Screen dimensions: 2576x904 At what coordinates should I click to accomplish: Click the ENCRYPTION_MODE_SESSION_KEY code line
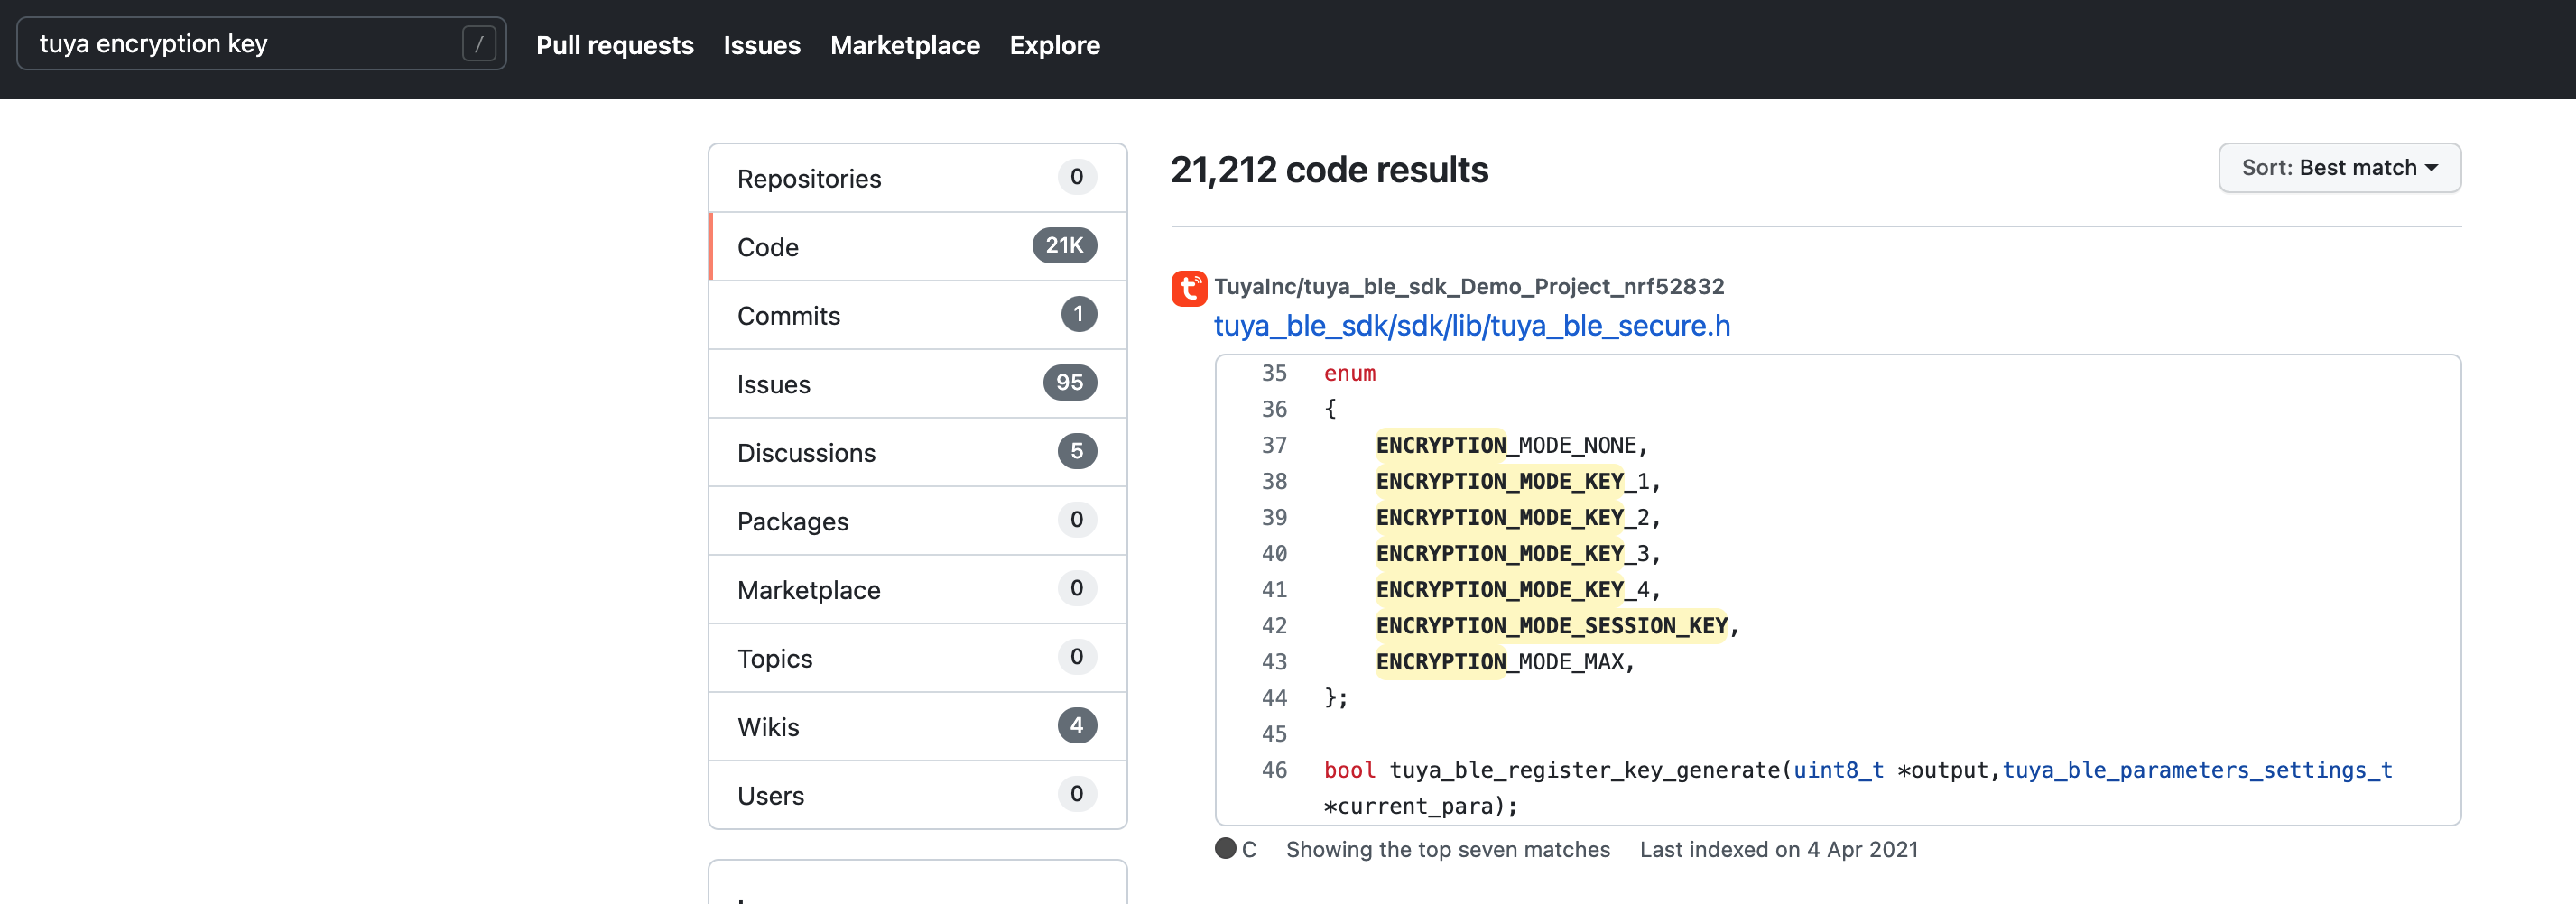pyautogui.click(x=1556, y=626)
